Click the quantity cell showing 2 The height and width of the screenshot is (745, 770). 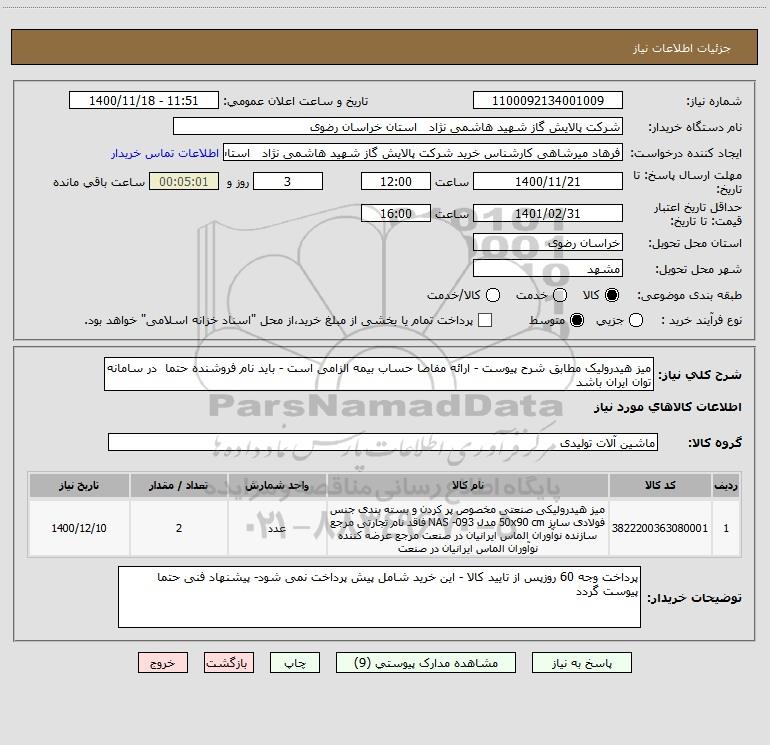pos(179,528)
